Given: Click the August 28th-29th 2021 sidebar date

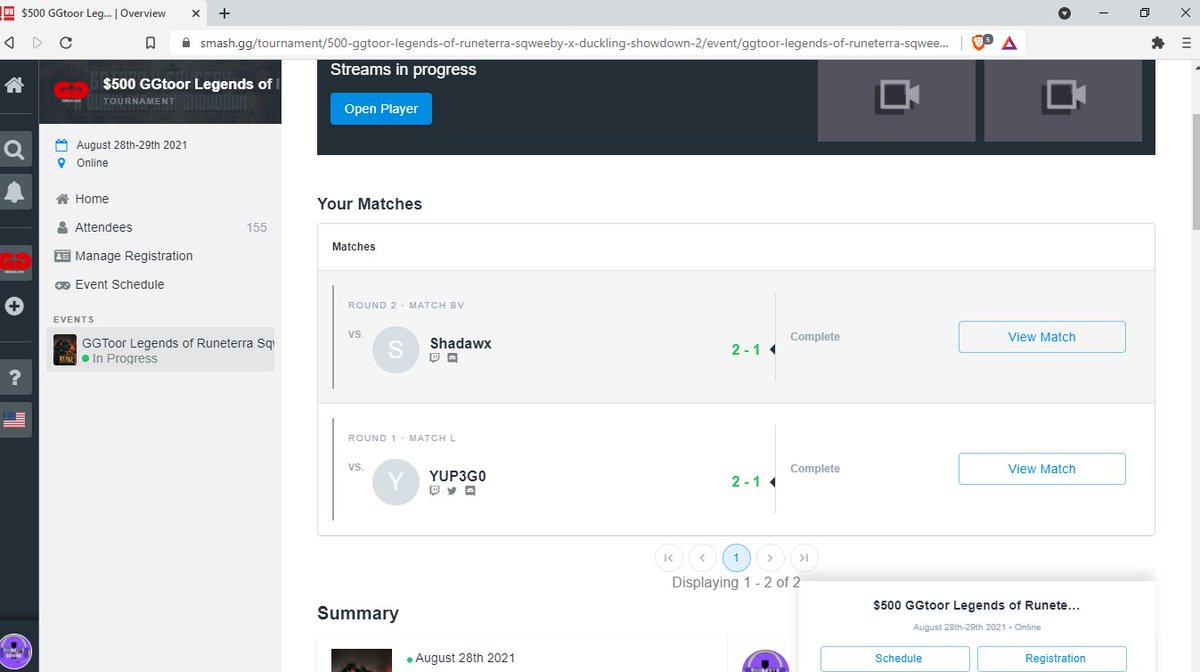Looking at the screenshot, I should (x=132, y=145).
